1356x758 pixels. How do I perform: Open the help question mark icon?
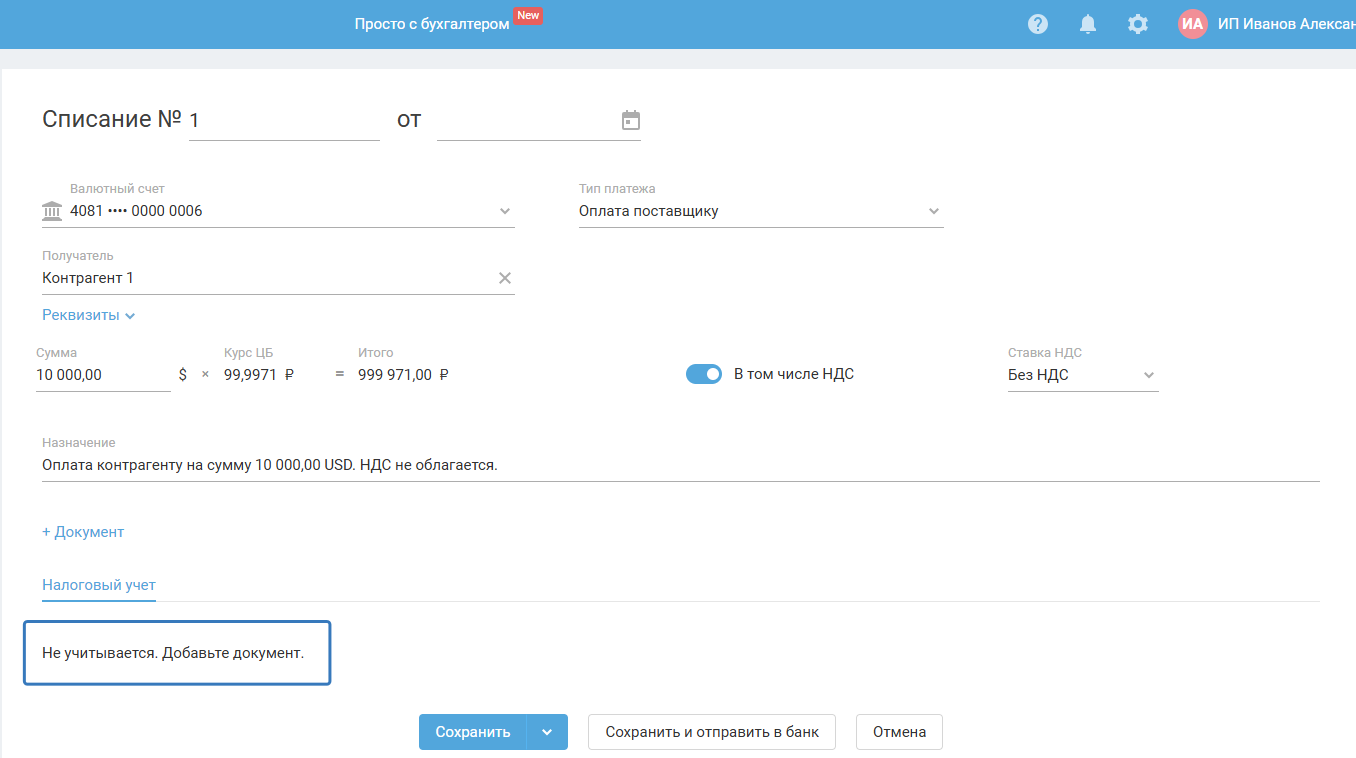tap(1038, 24)
